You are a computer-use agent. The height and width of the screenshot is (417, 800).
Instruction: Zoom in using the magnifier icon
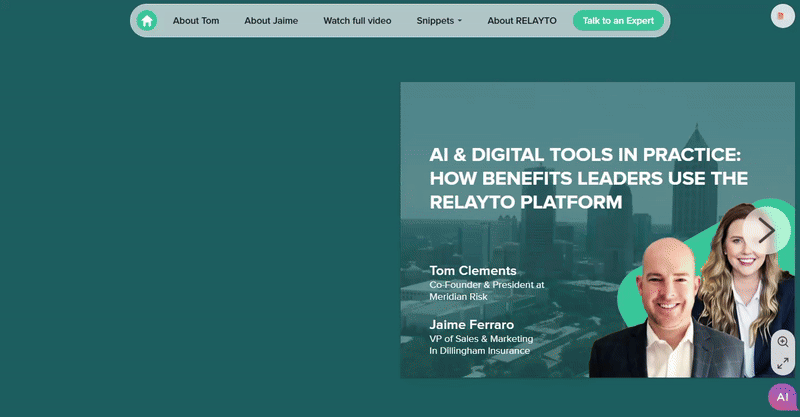coord(783,341)
